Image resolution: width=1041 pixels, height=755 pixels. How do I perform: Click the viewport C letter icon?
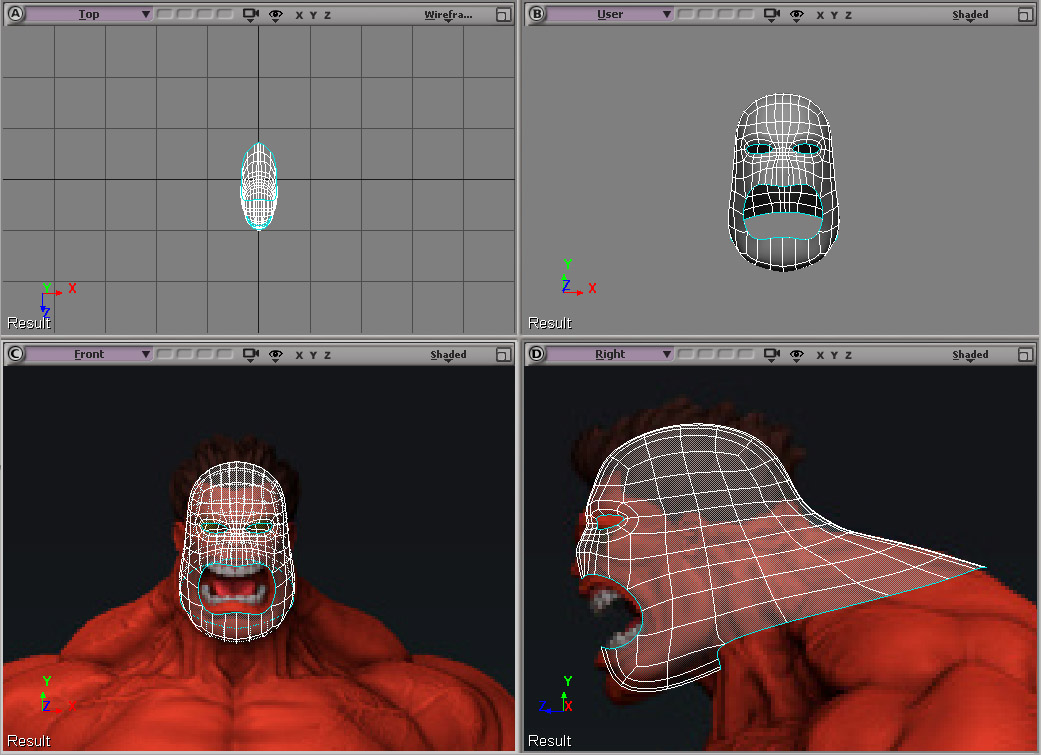click(15, 354)
